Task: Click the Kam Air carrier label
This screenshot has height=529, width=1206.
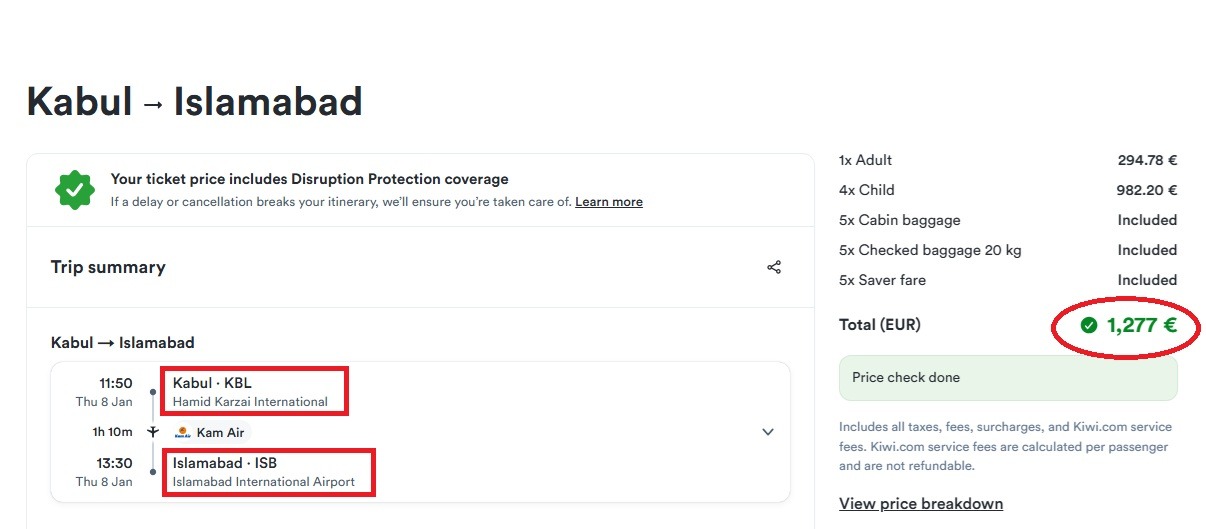Action: pyautogui.click(x=219, y=433)
